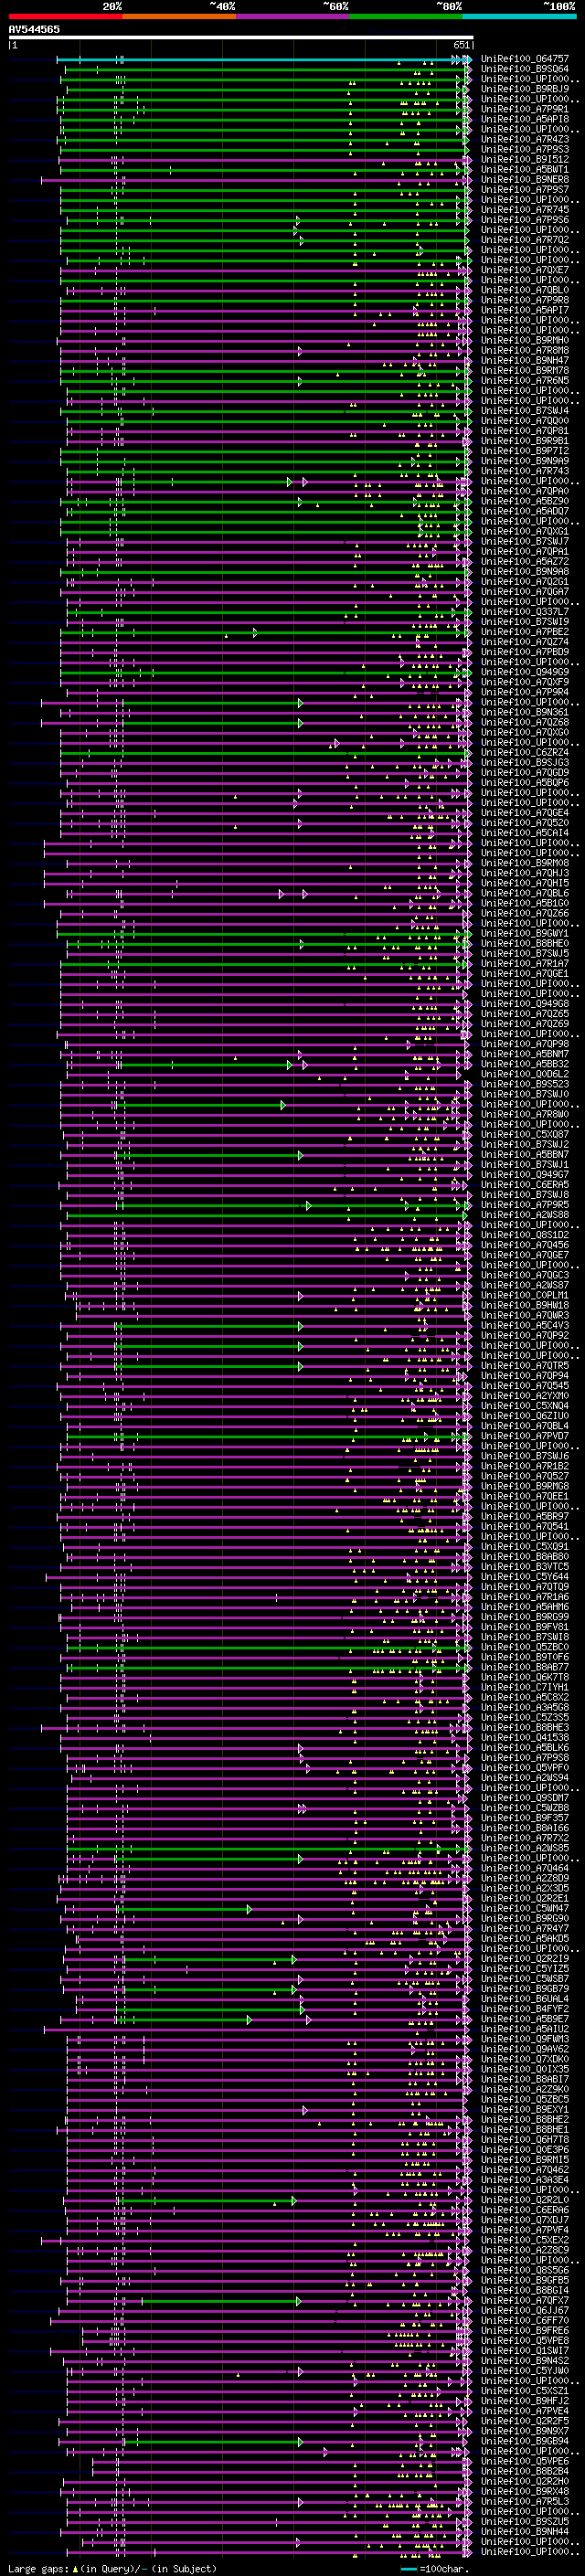Select the UniRef100_Q6H7T8 label

524,2139
